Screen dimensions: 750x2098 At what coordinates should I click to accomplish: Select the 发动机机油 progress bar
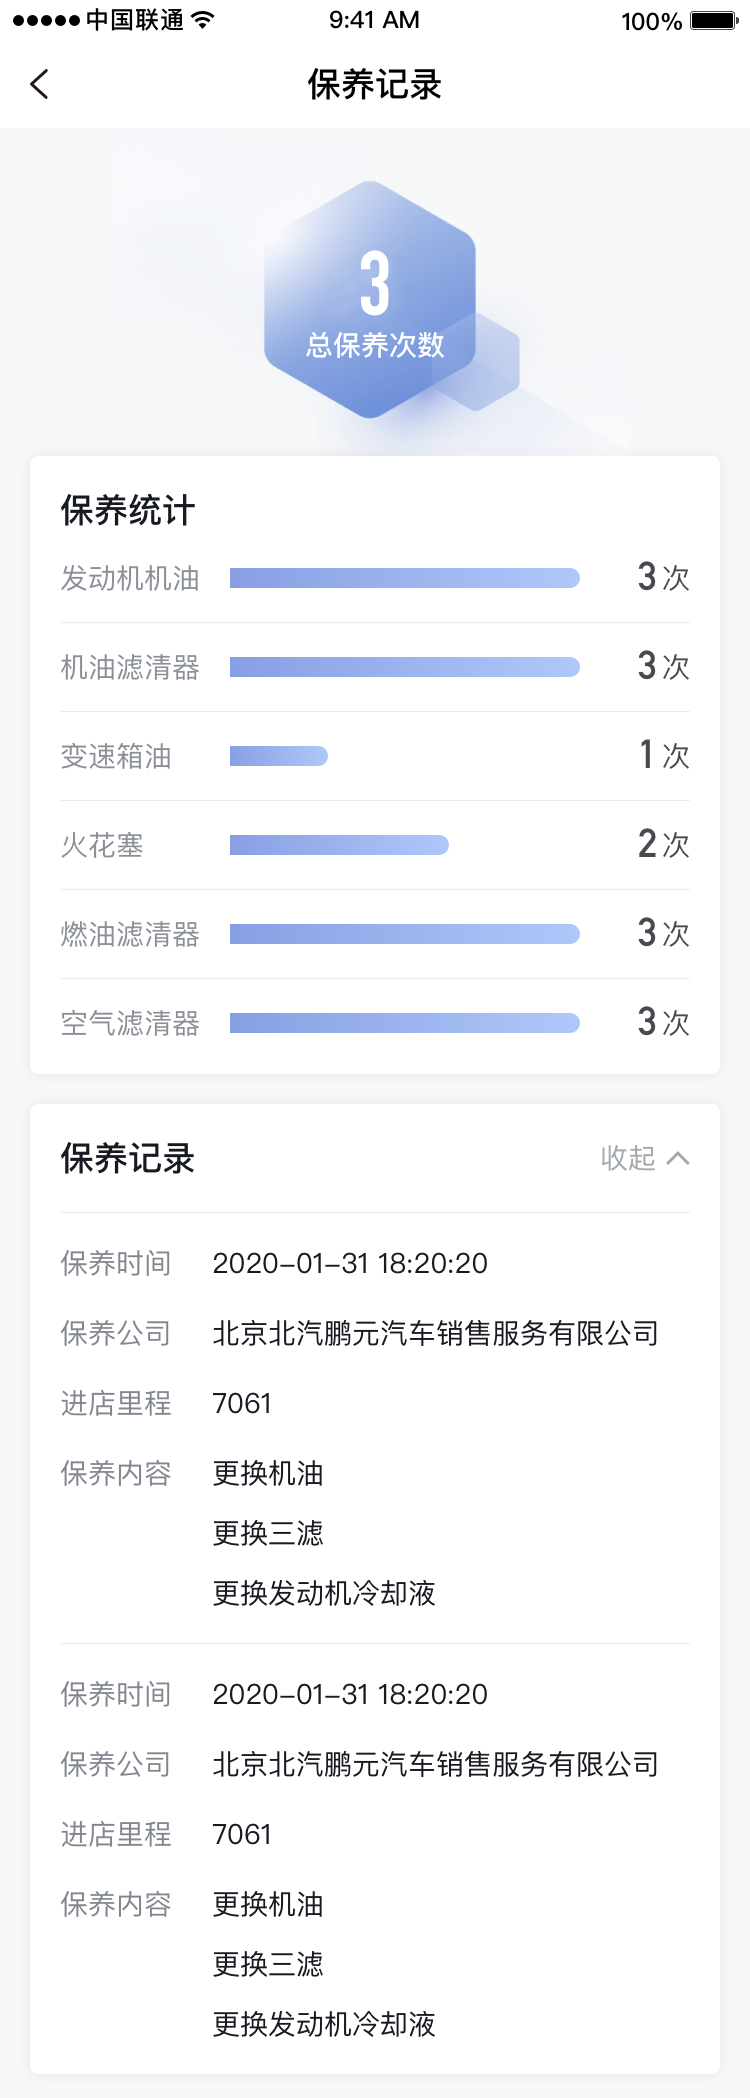405,578
